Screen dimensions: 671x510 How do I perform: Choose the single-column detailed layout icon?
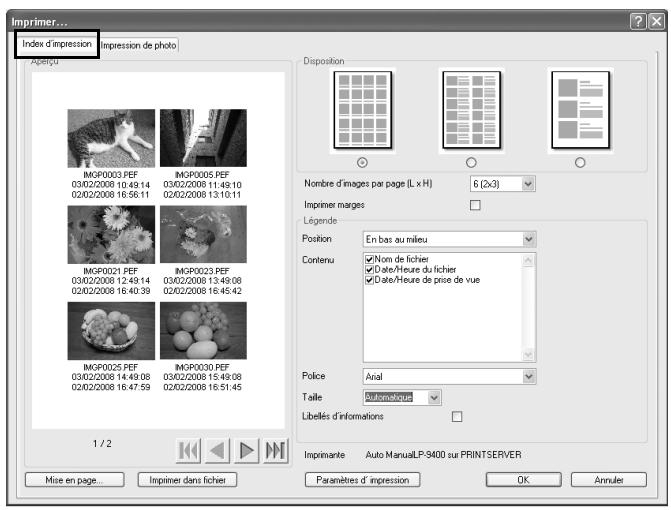coord(580,110)
